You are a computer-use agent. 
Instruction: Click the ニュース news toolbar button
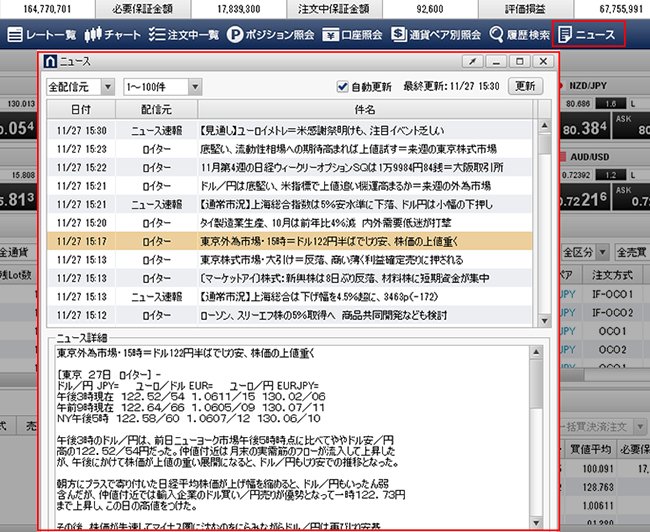pyautogui.click(x=590, y=34)
